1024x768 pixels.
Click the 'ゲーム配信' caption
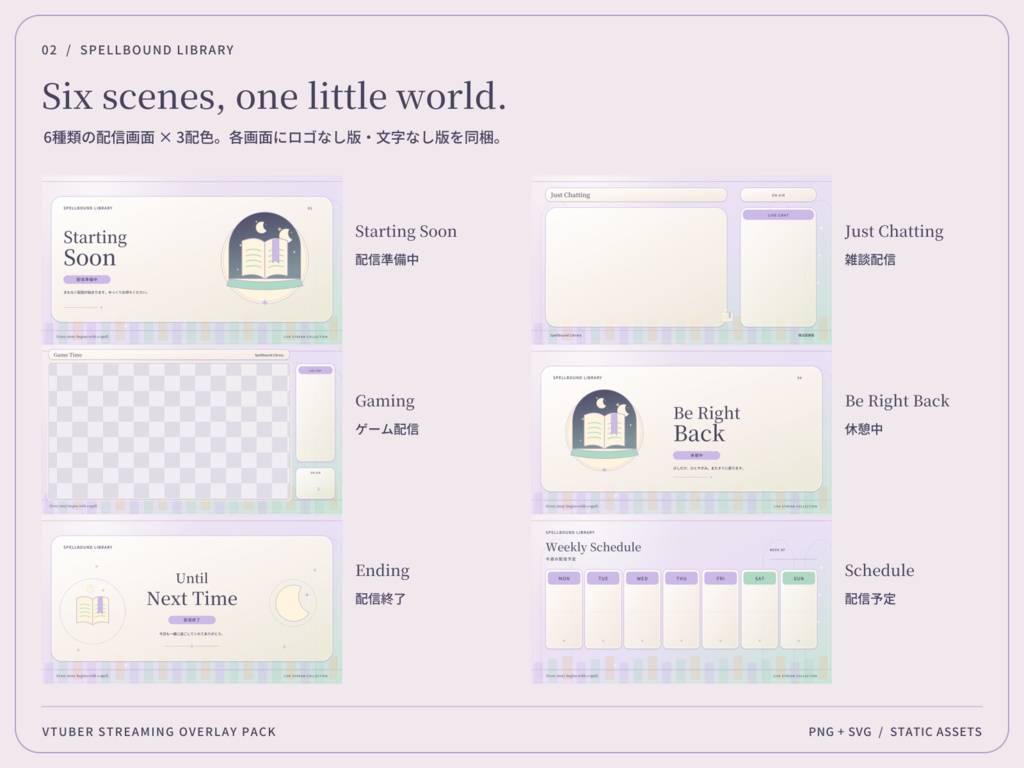pos(387,429)
